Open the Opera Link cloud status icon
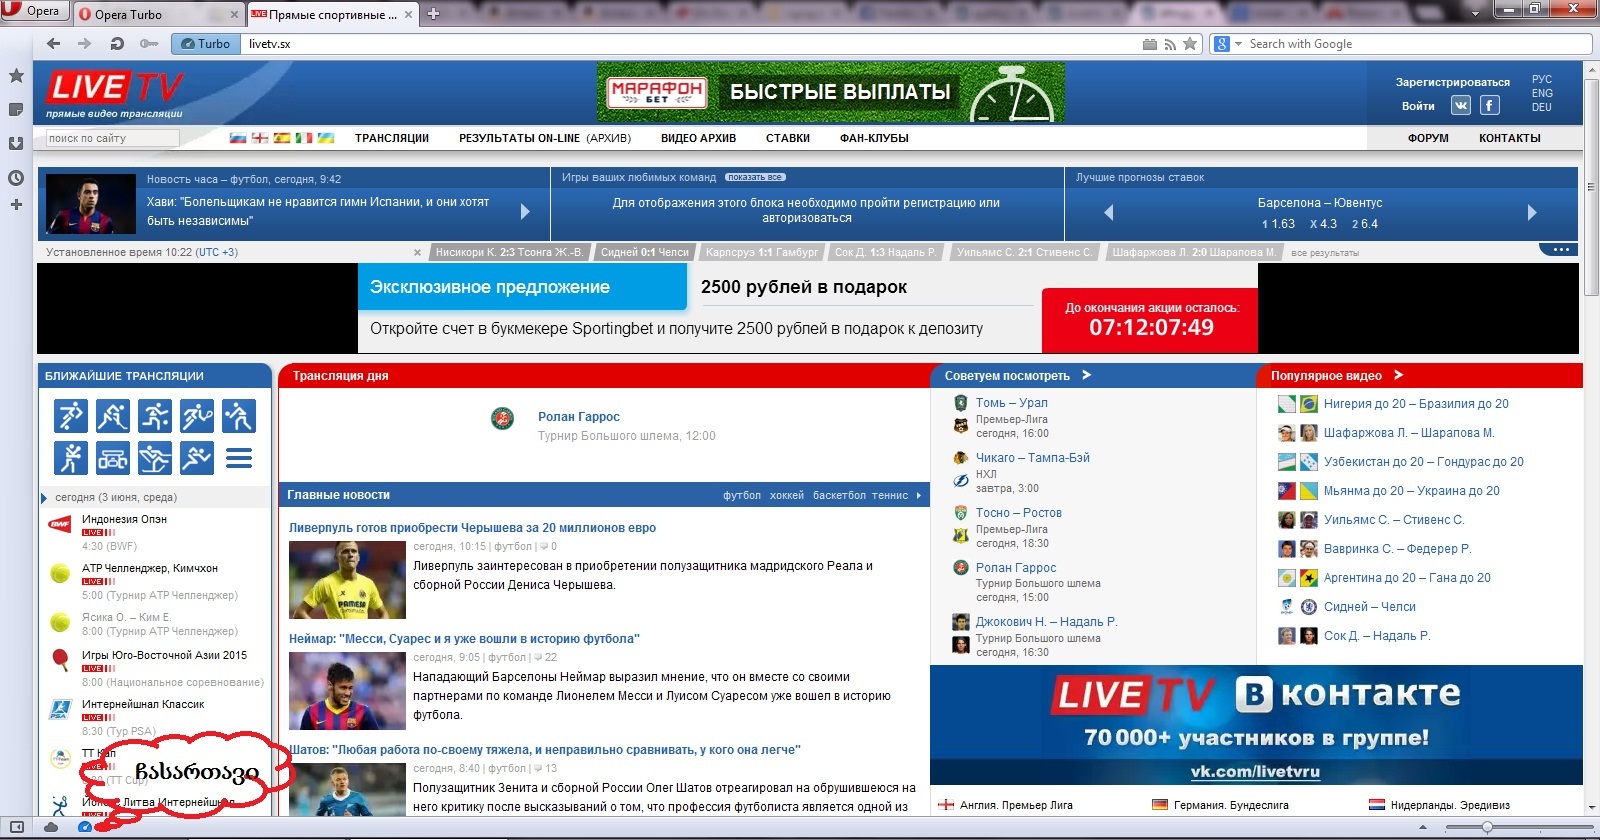 pyautogui.click(x=52, y=827)
